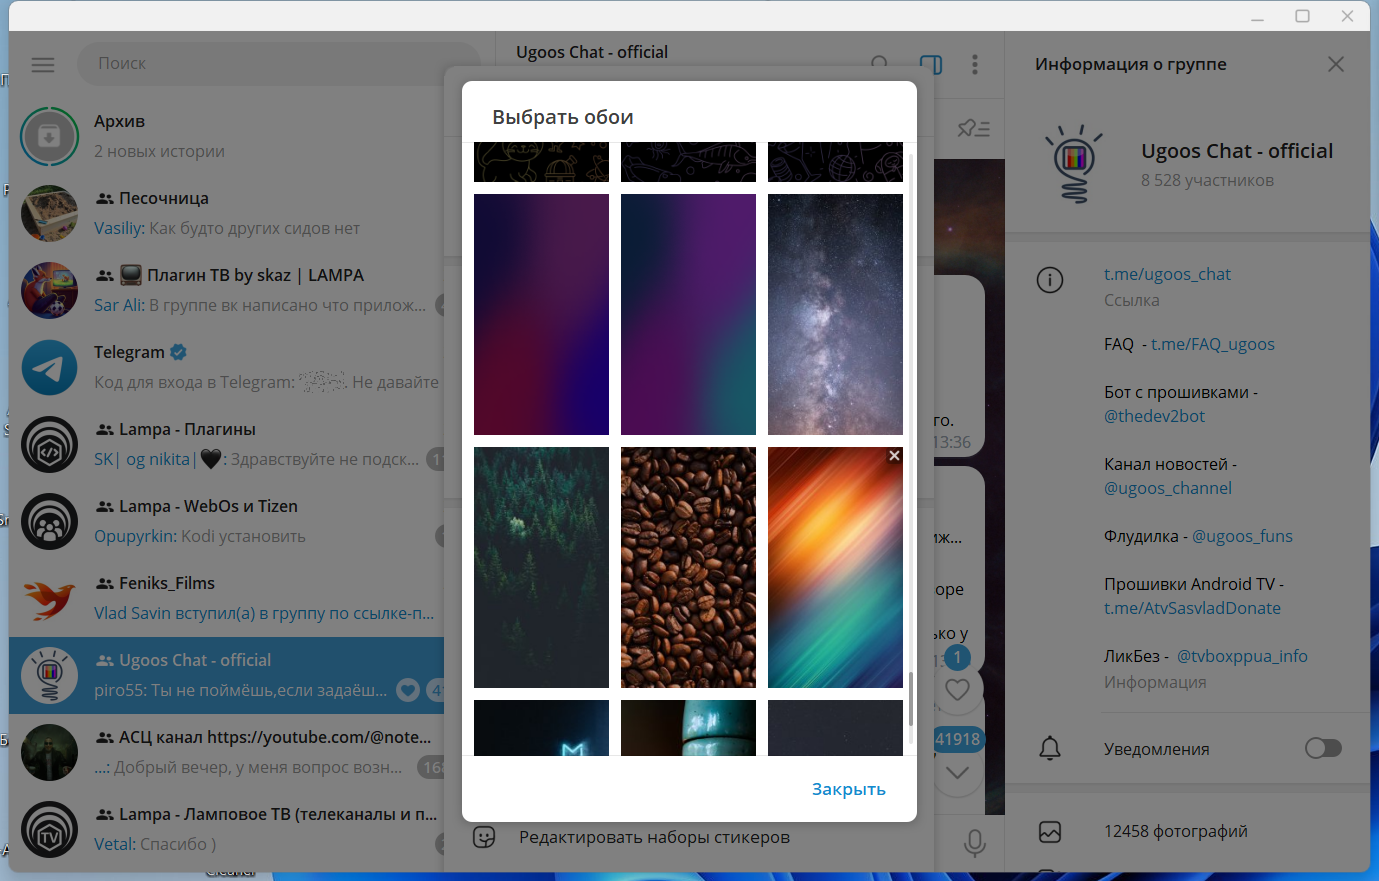Click Редактировать наборы стикеров
Screen dimensions: 1379x881
[x=654, y=837]
